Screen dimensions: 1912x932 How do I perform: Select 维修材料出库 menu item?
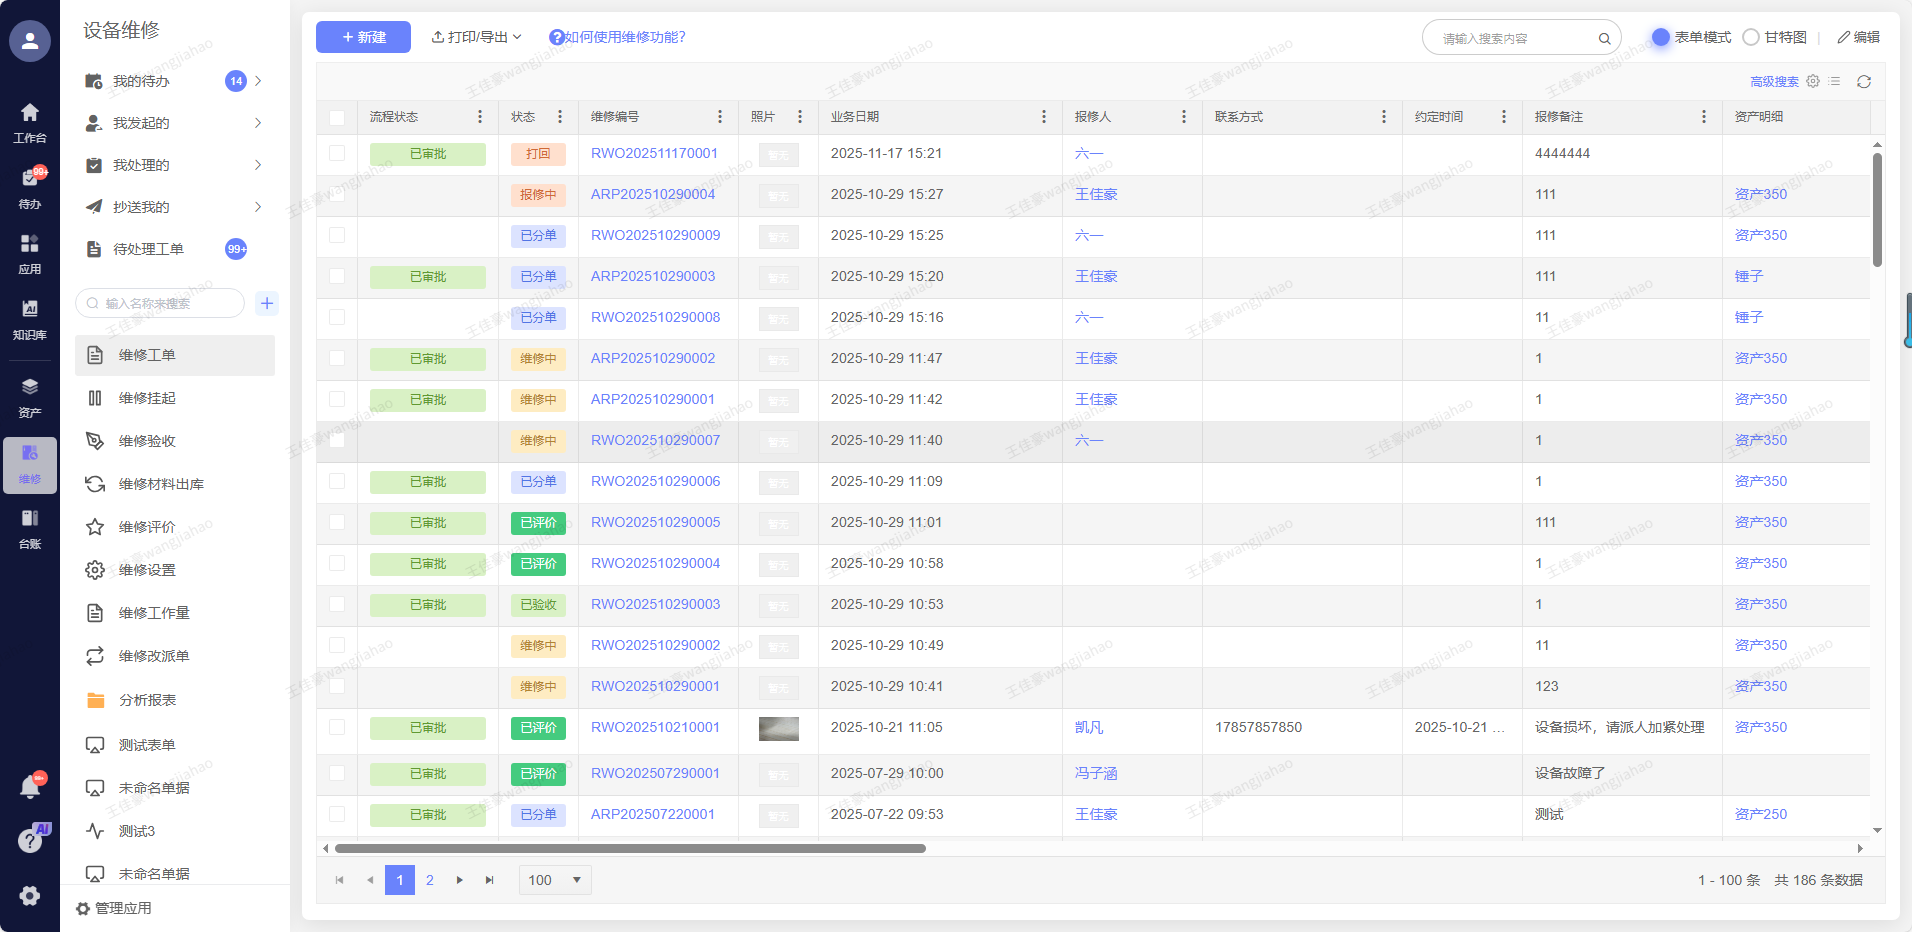(161, 484)
